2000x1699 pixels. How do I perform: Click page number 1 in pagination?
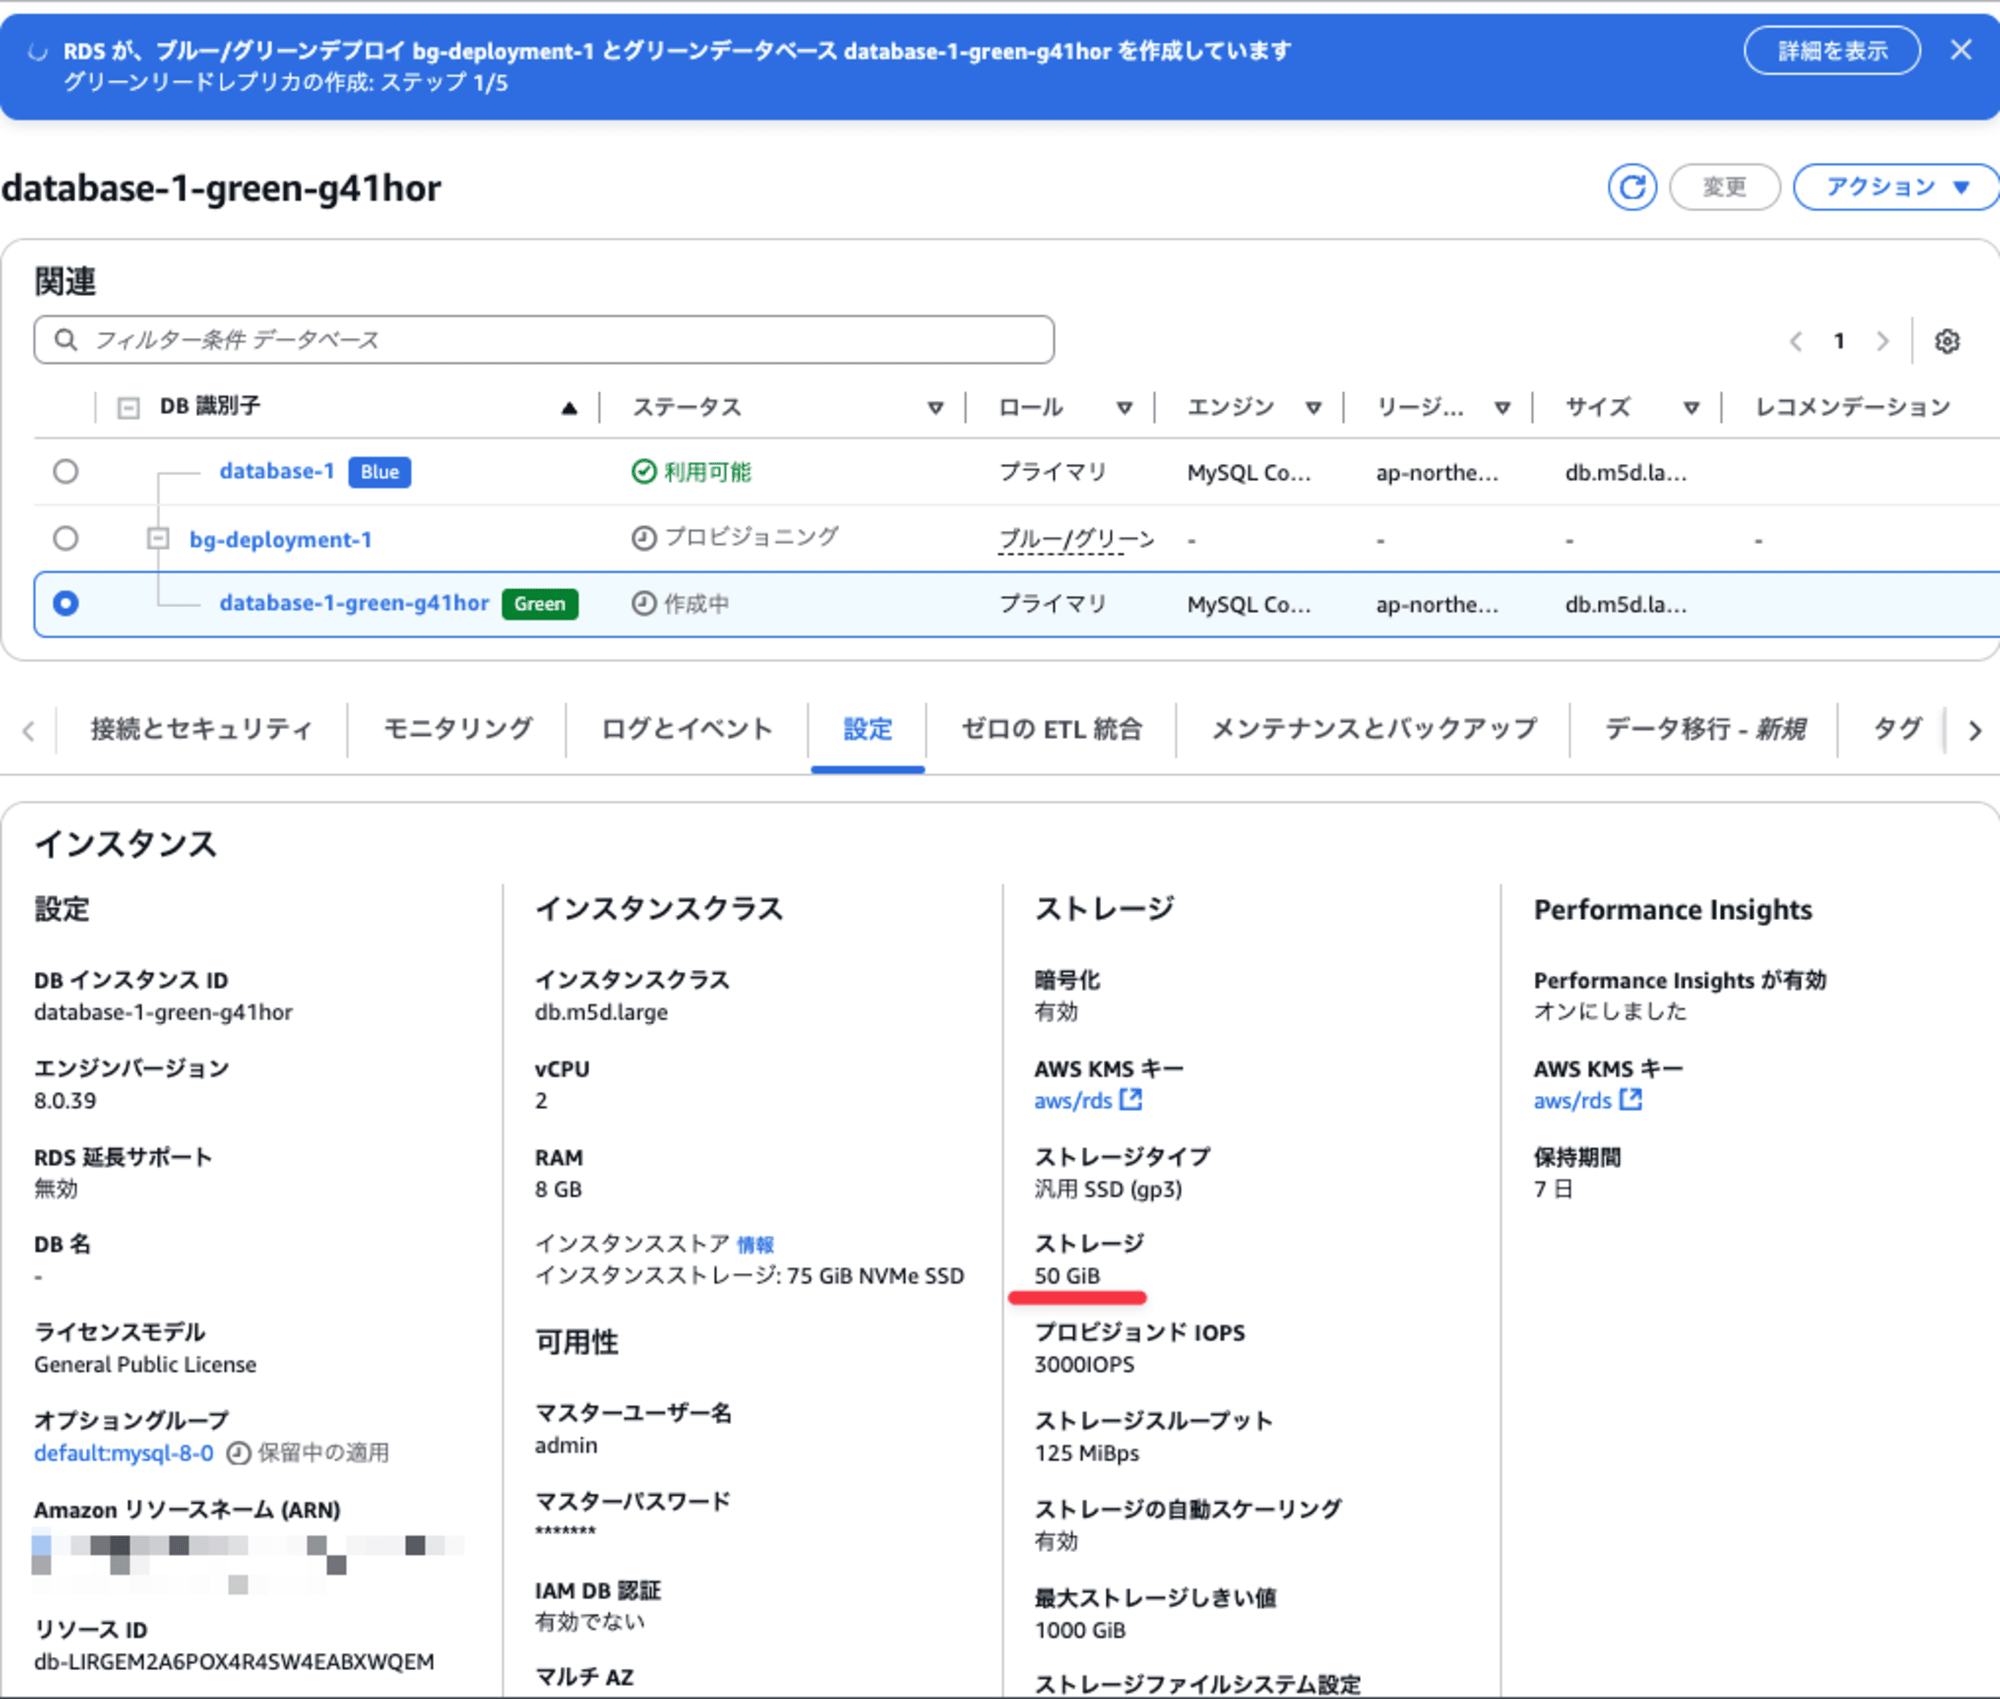pos(1838,341)
